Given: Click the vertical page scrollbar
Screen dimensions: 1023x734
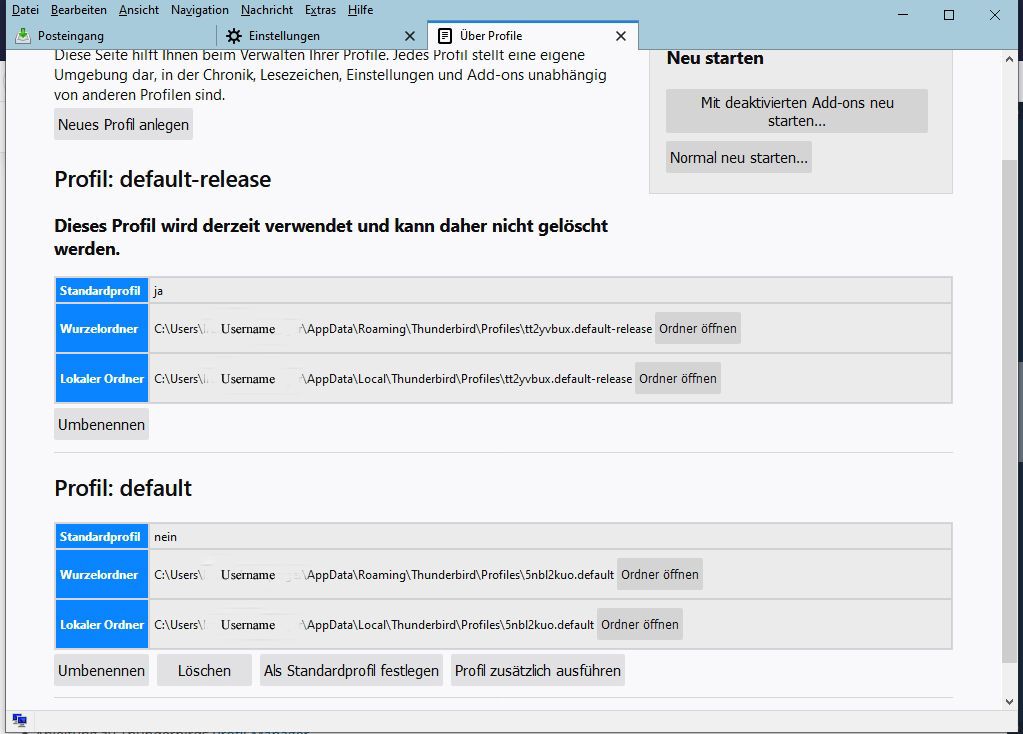Looking at the screenshot, I should pyautogui.click(x=1010, y=400).
